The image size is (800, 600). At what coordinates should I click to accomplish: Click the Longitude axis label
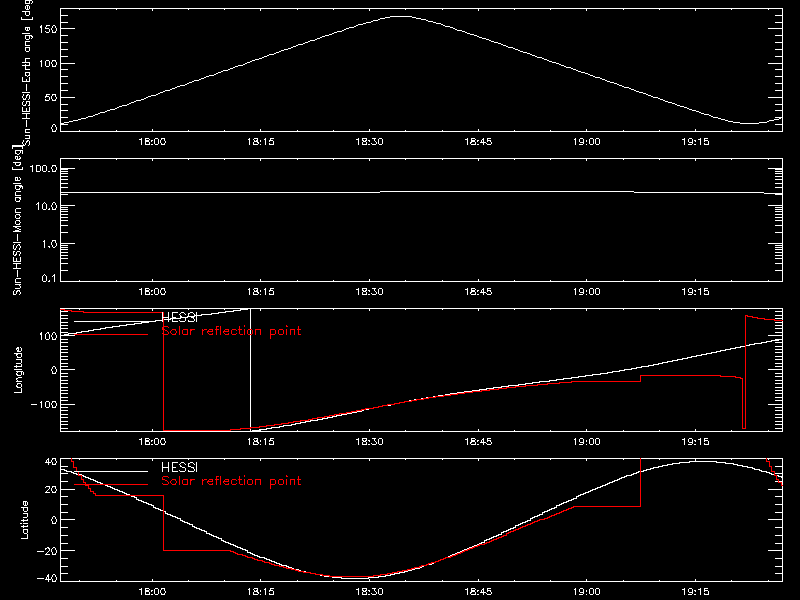(18, 370)
